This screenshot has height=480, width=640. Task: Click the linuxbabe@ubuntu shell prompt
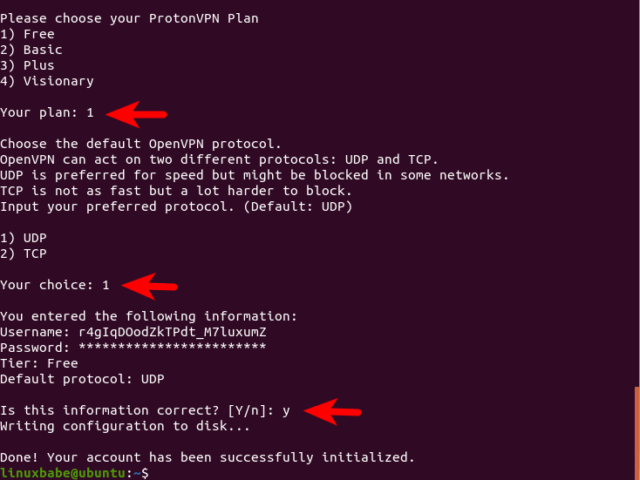click(x=70, y=472)
